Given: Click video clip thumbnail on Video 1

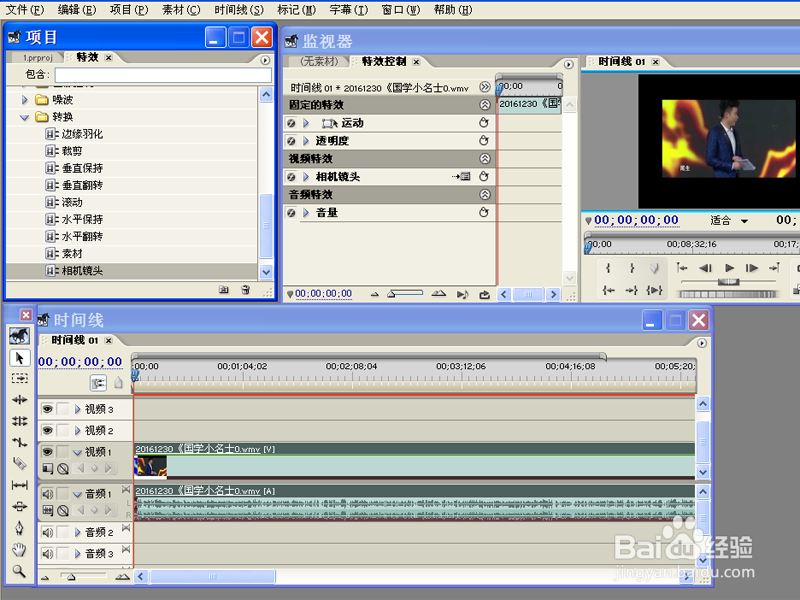Looking at the screenshot, I should [x=151, y=466].
